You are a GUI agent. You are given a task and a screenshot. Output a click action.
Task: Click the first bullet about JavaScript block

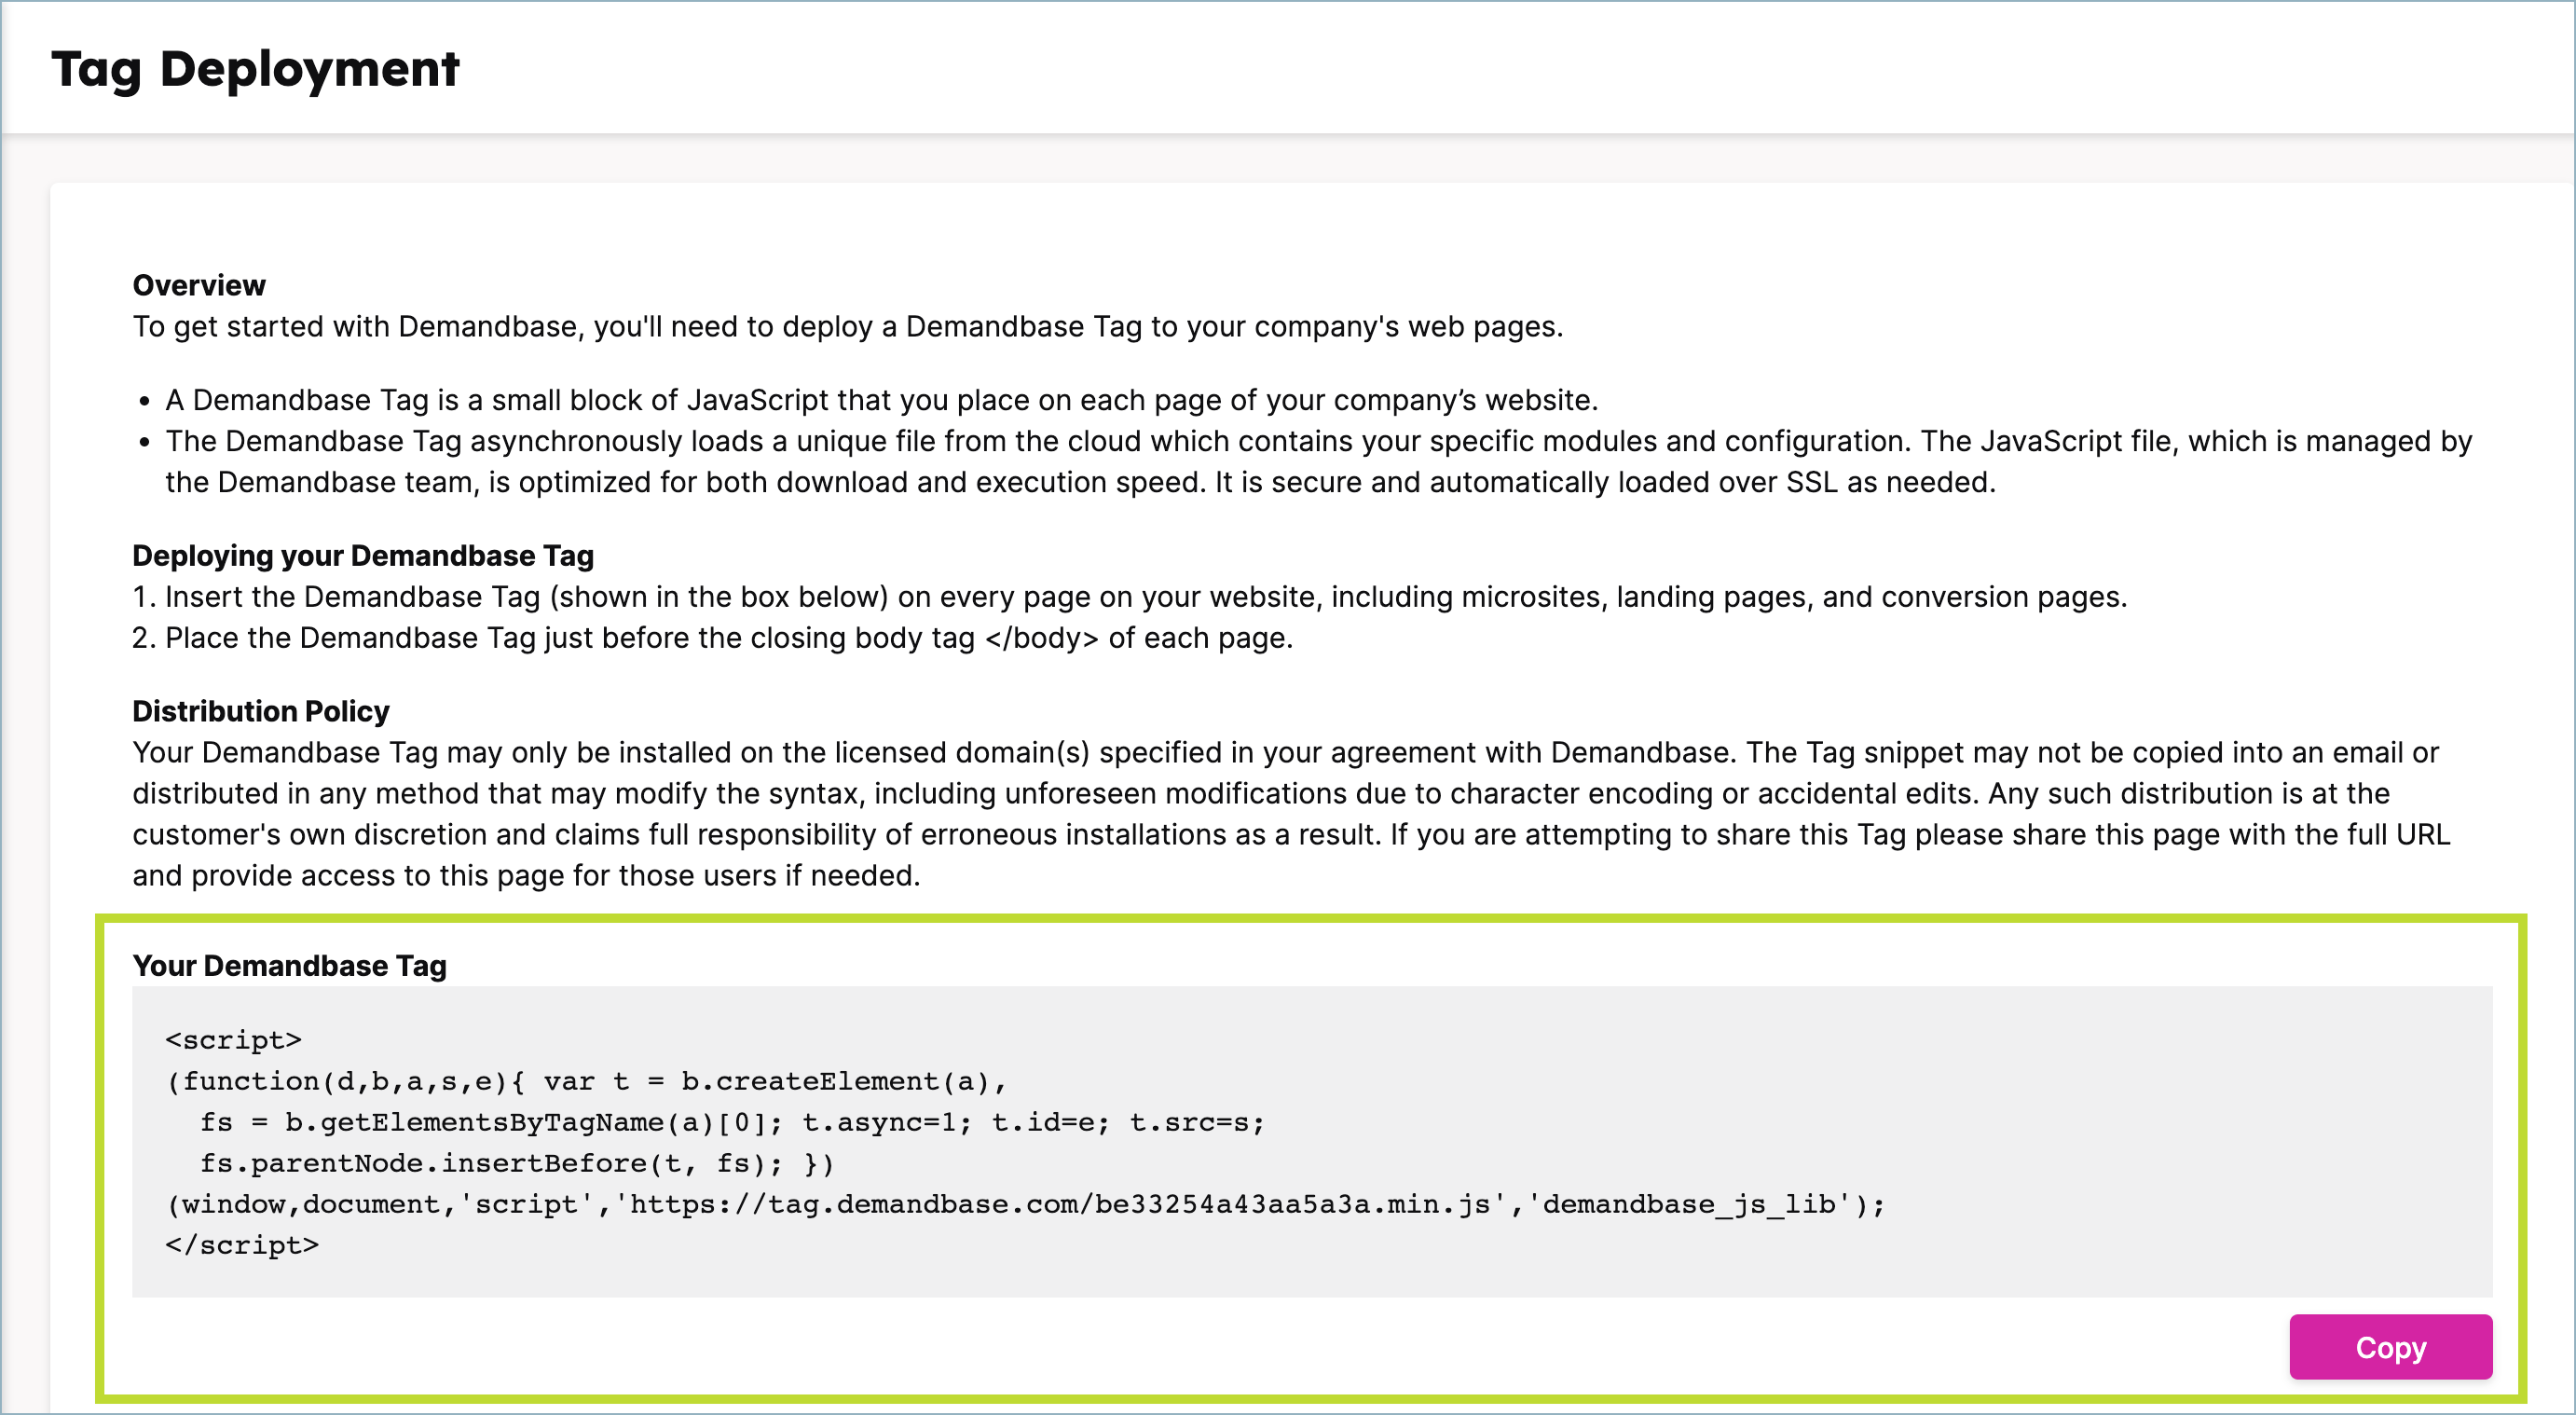pyautogui.click(x=880, y=398)
